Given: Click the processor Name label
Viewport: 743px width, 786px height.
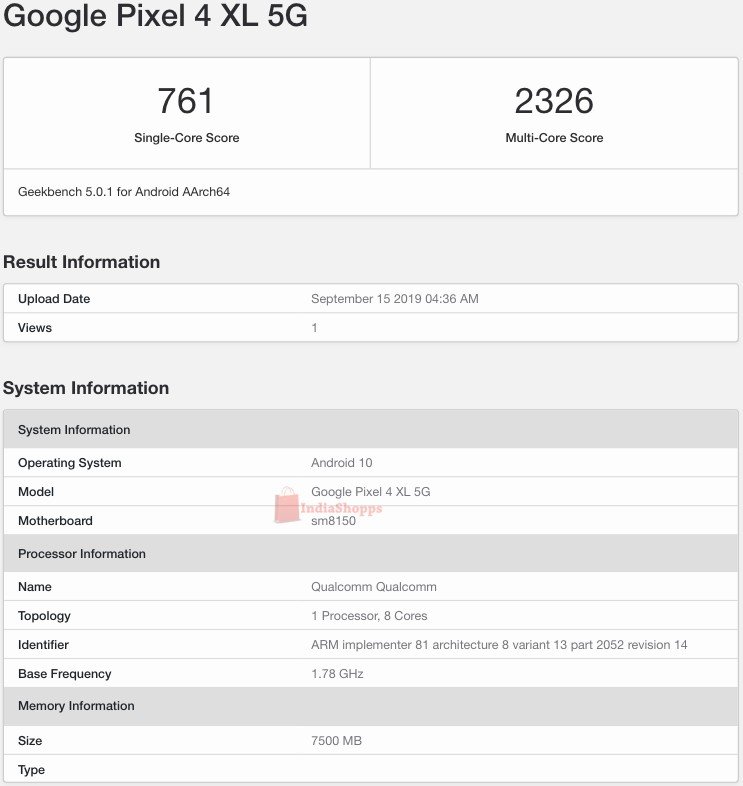Looking at the screenshot, I should pyautogui.click(x=35, y=587).
